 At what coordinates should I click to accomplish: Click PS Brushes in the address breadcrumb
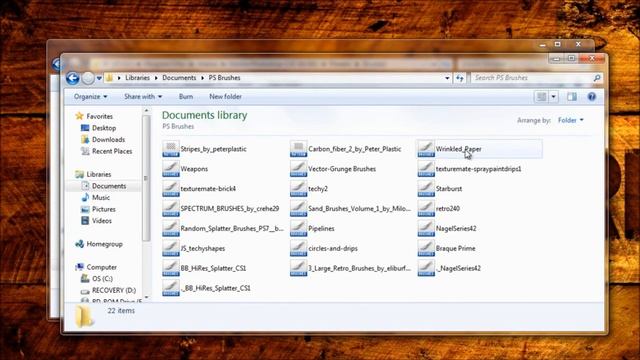pos(224,78)
